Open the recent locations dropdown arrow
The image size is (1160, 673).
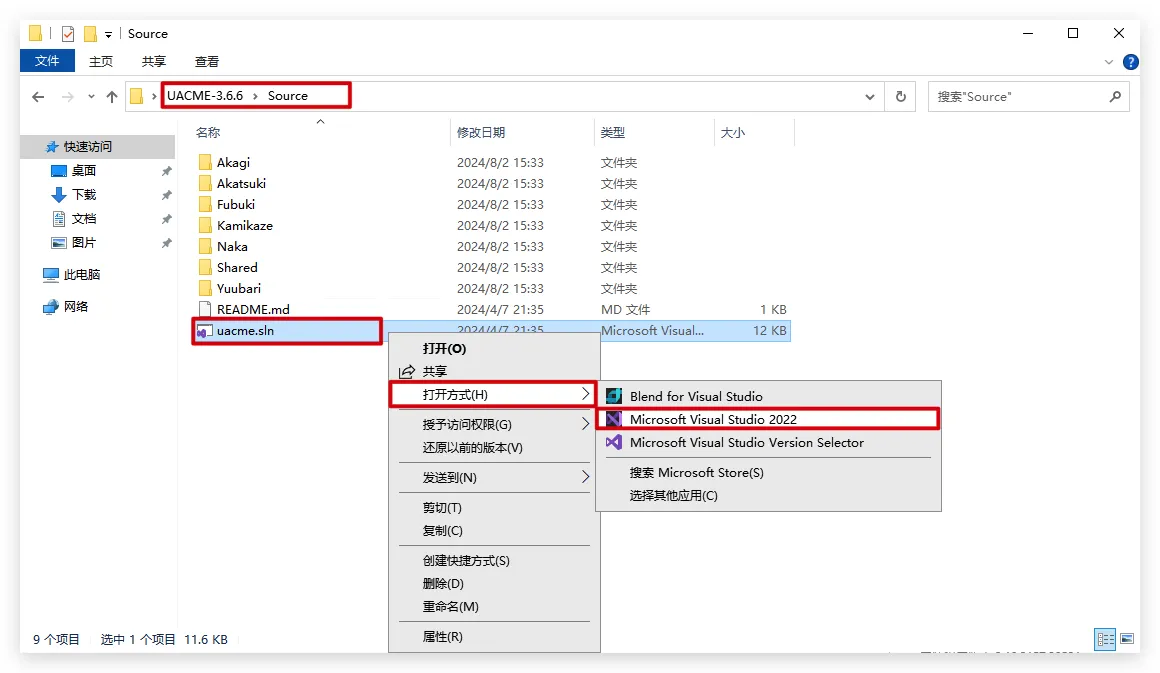pyautogui.click(x=91, y=97)
